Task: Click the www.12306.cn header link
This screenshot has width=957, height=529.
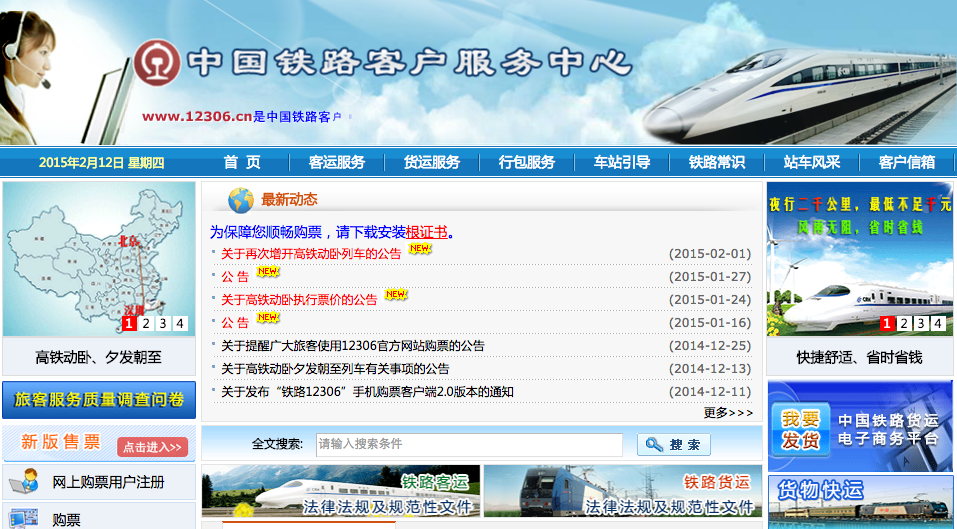Action: pos(197,117)
